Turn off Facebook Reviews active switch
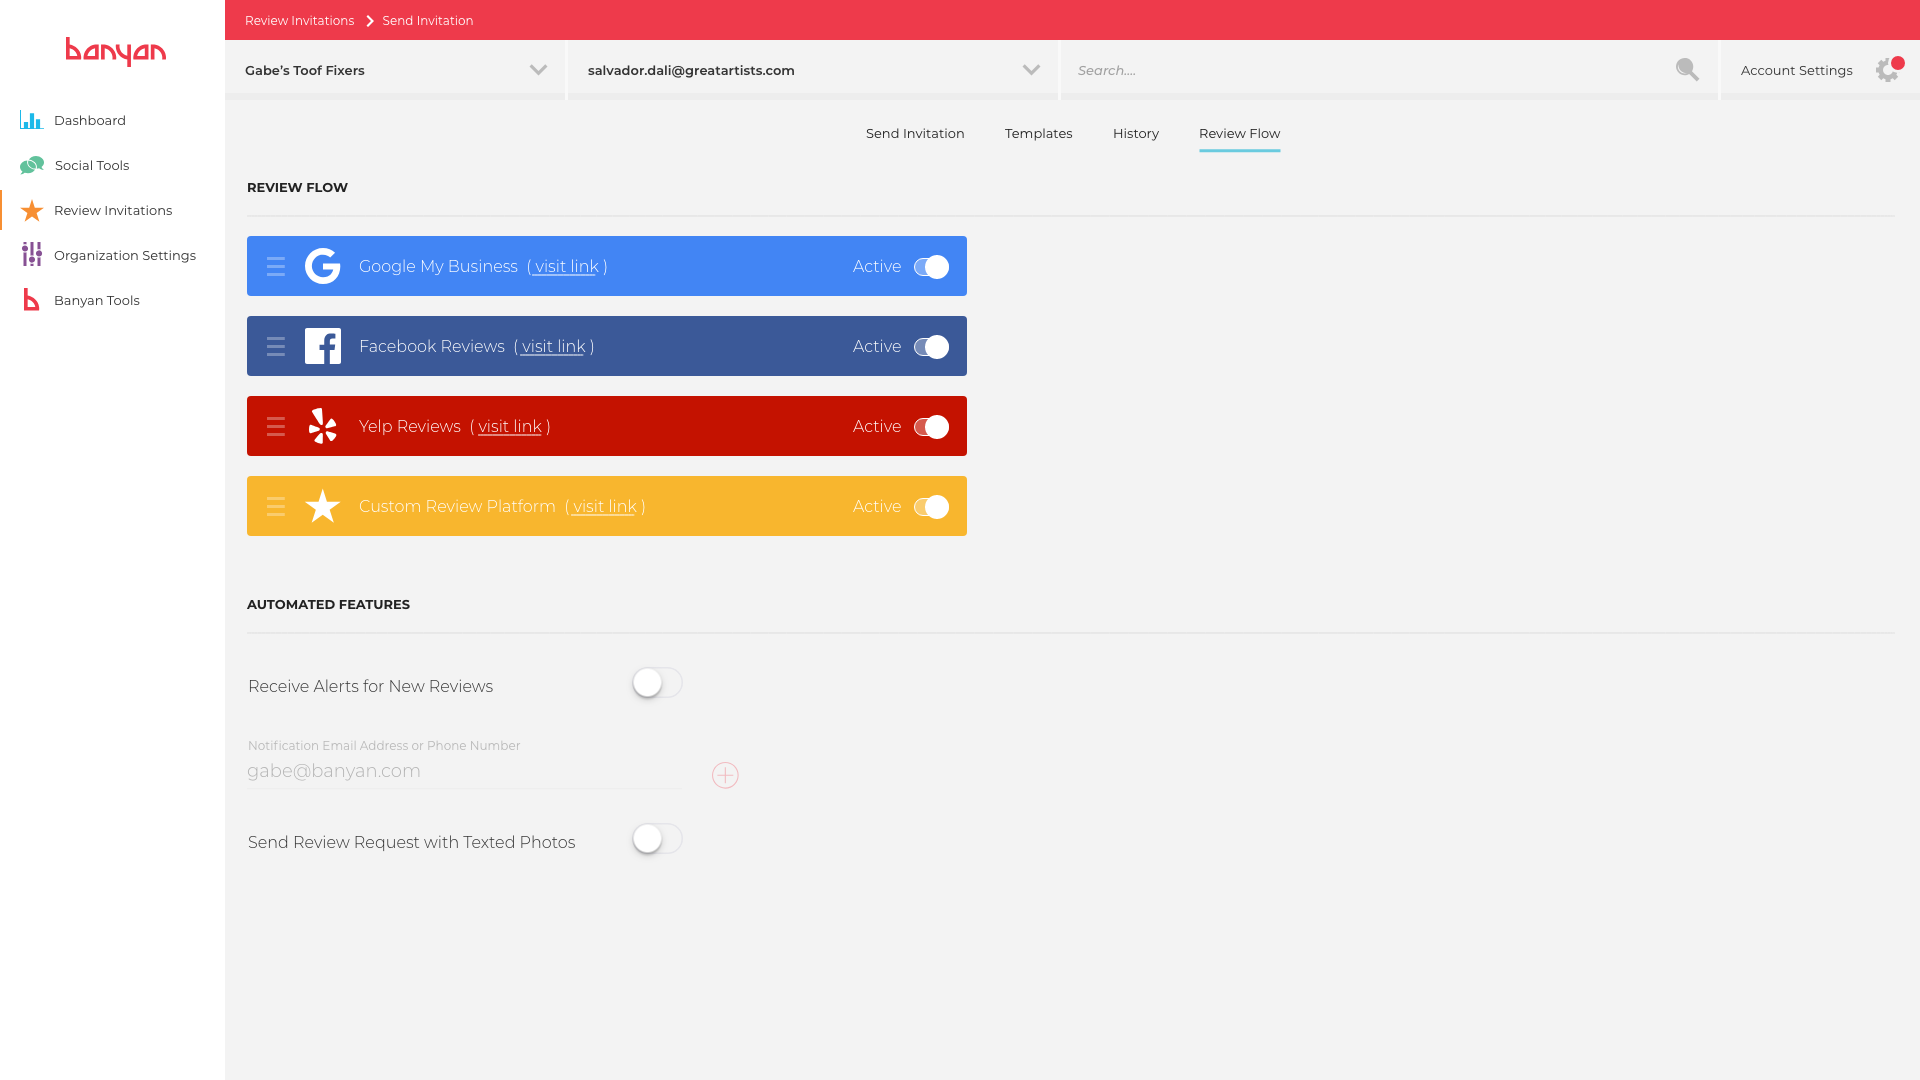The width and height of the screenshot is (1920, 1080). pyautogui.click(x=931, y=347)
